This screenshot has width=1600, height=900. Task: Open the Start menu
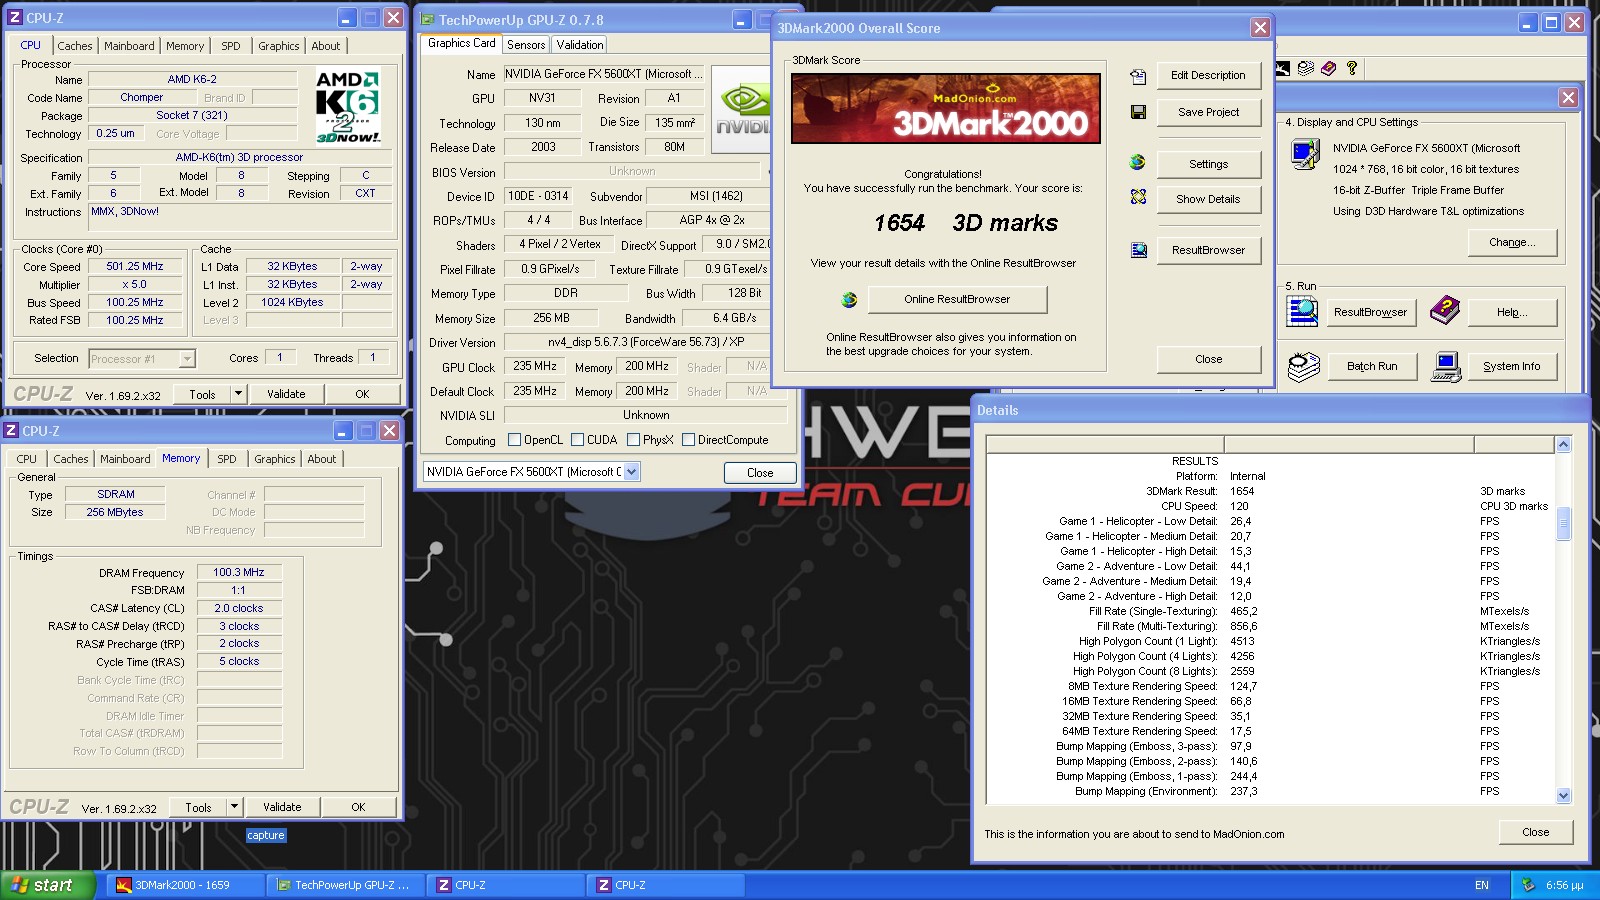click(x=48, y=885)
